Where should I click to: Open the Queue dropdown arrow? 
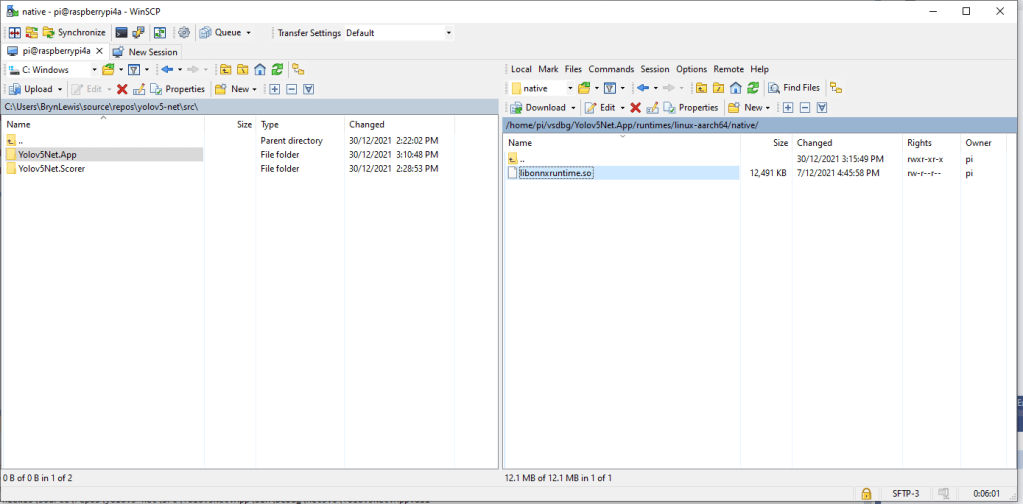point(248,32)
